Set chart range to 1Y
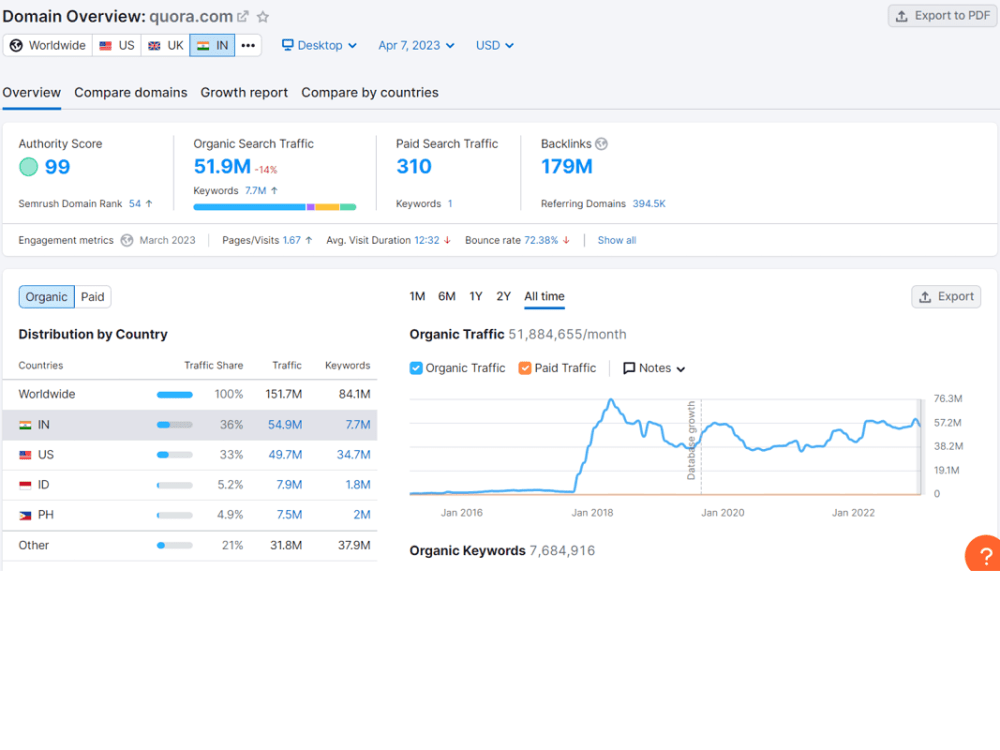 pos(476,297)
